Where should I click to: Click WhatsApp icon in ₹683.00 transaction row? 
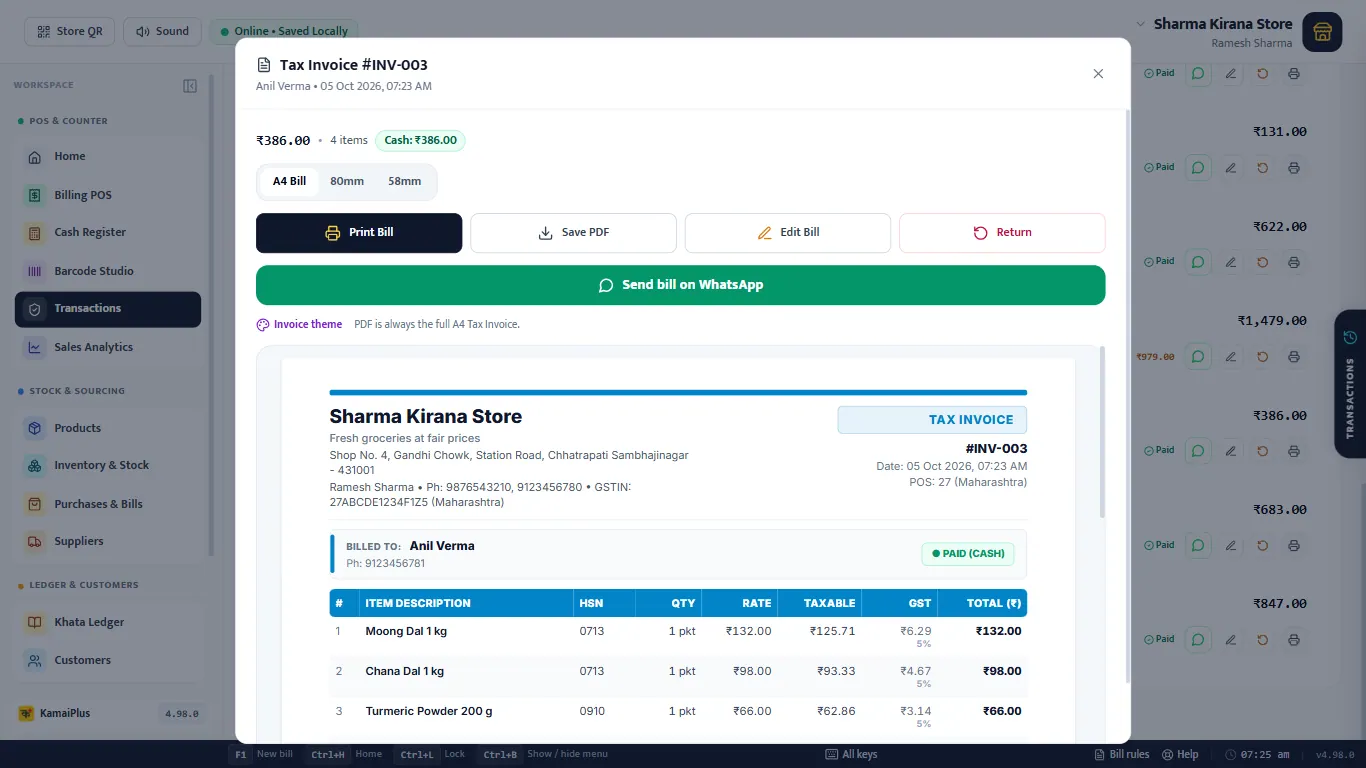point(1198,545)
